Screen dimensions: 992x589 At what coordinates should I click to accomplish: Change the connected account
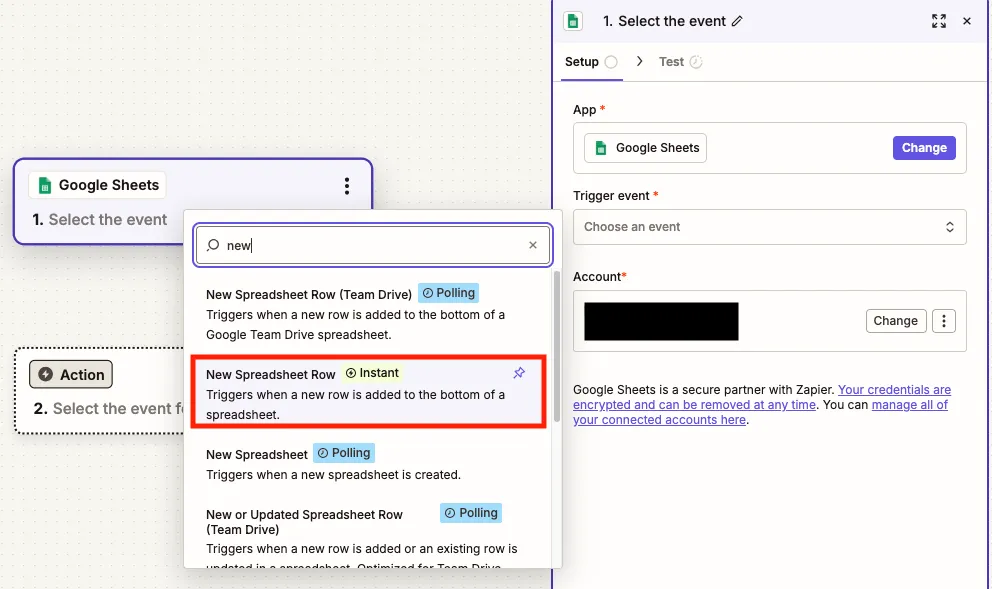click(x=895, y=321)
